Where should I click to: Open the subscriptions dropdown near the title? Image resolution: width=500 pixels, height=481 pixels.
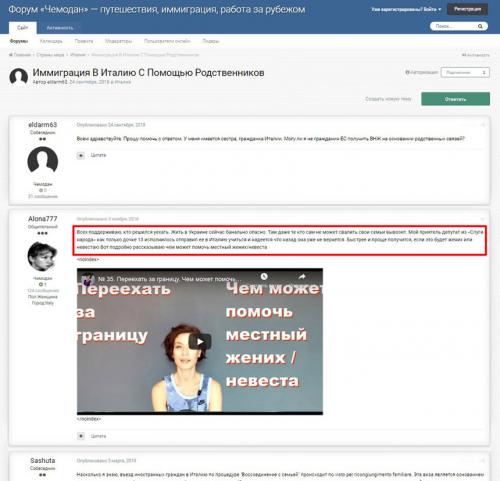tap(465, 72)
